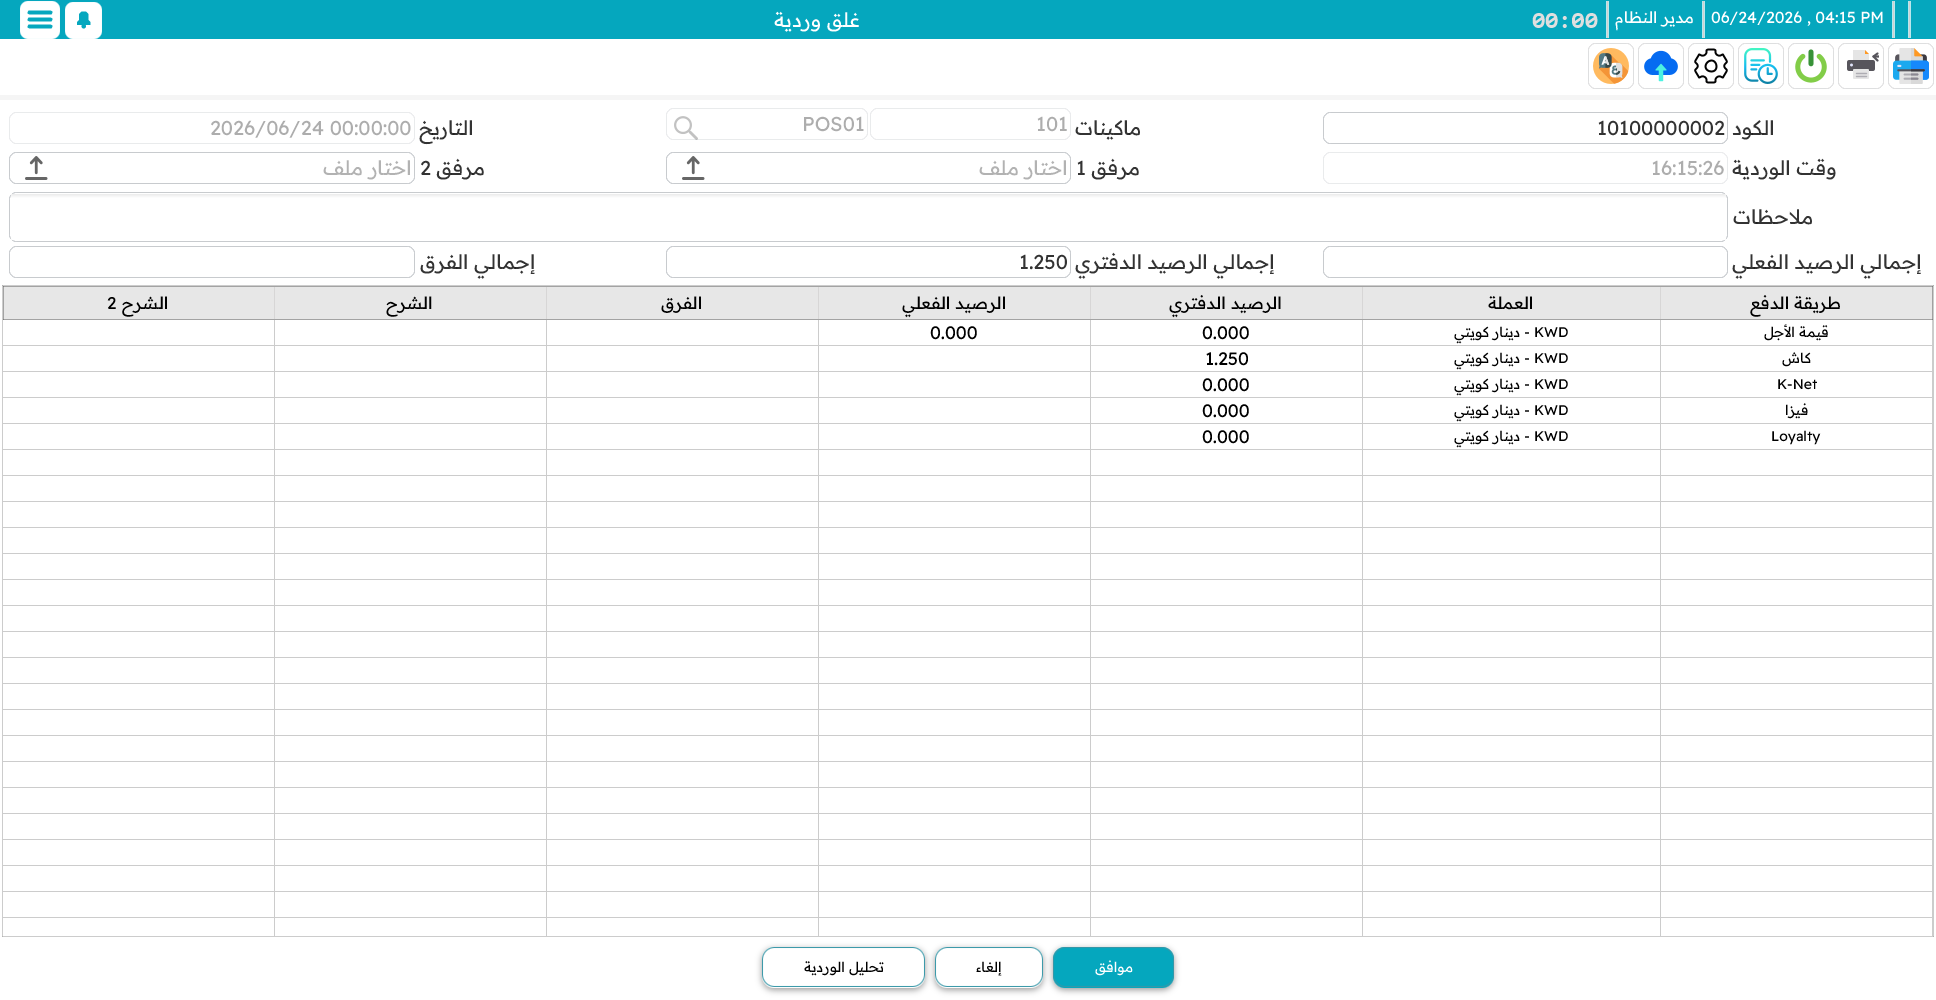Click the التاريخ date field
Screen dimensions: 1936x1000
[x=212, y=128]
